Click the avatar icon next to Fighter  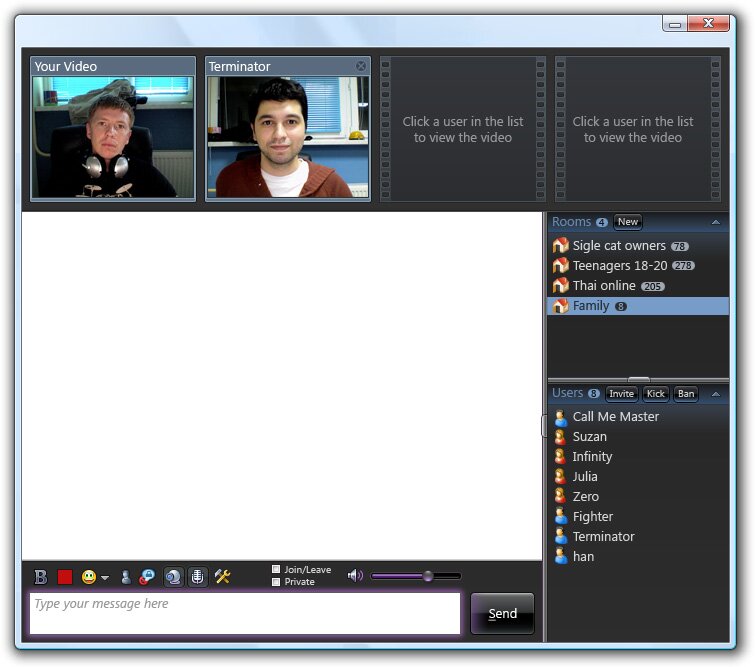pos(560,517)
